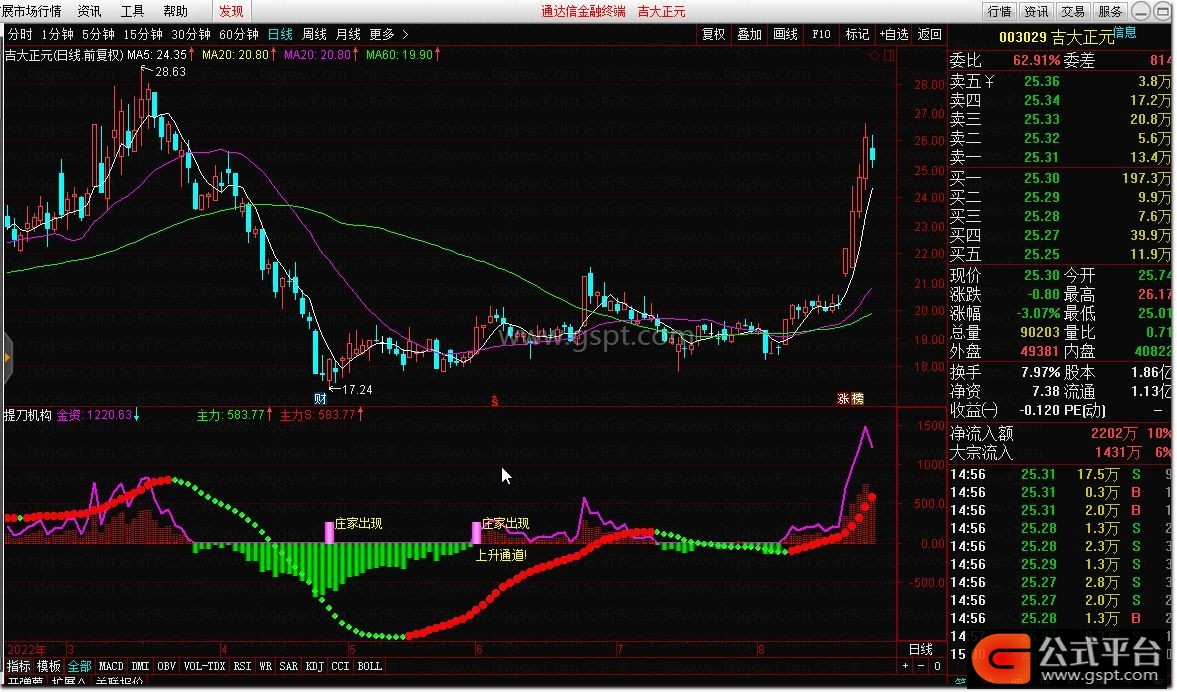Screen dimensions: 1177x692
Task: Click the stock code 003029
Action: tap(1022, 38)
